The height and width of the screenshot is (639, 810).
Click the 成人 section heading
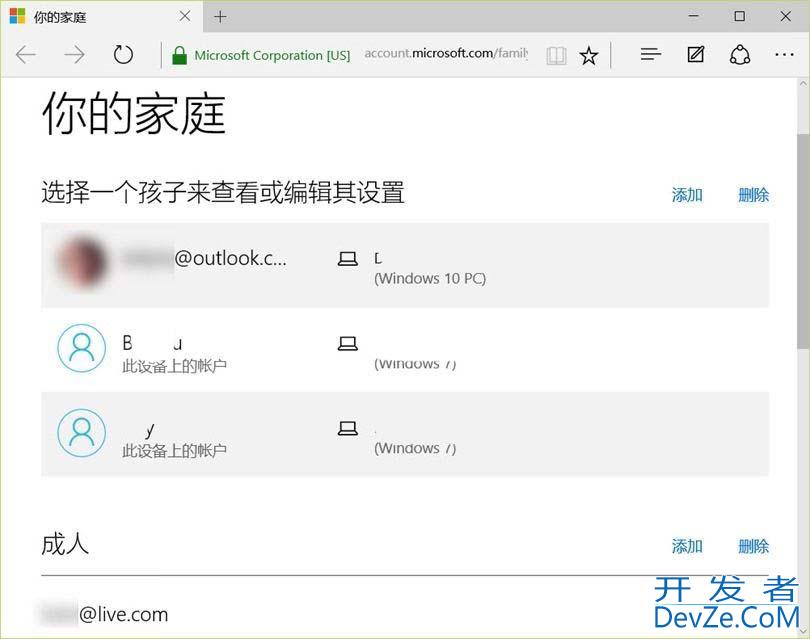point(65,545)
